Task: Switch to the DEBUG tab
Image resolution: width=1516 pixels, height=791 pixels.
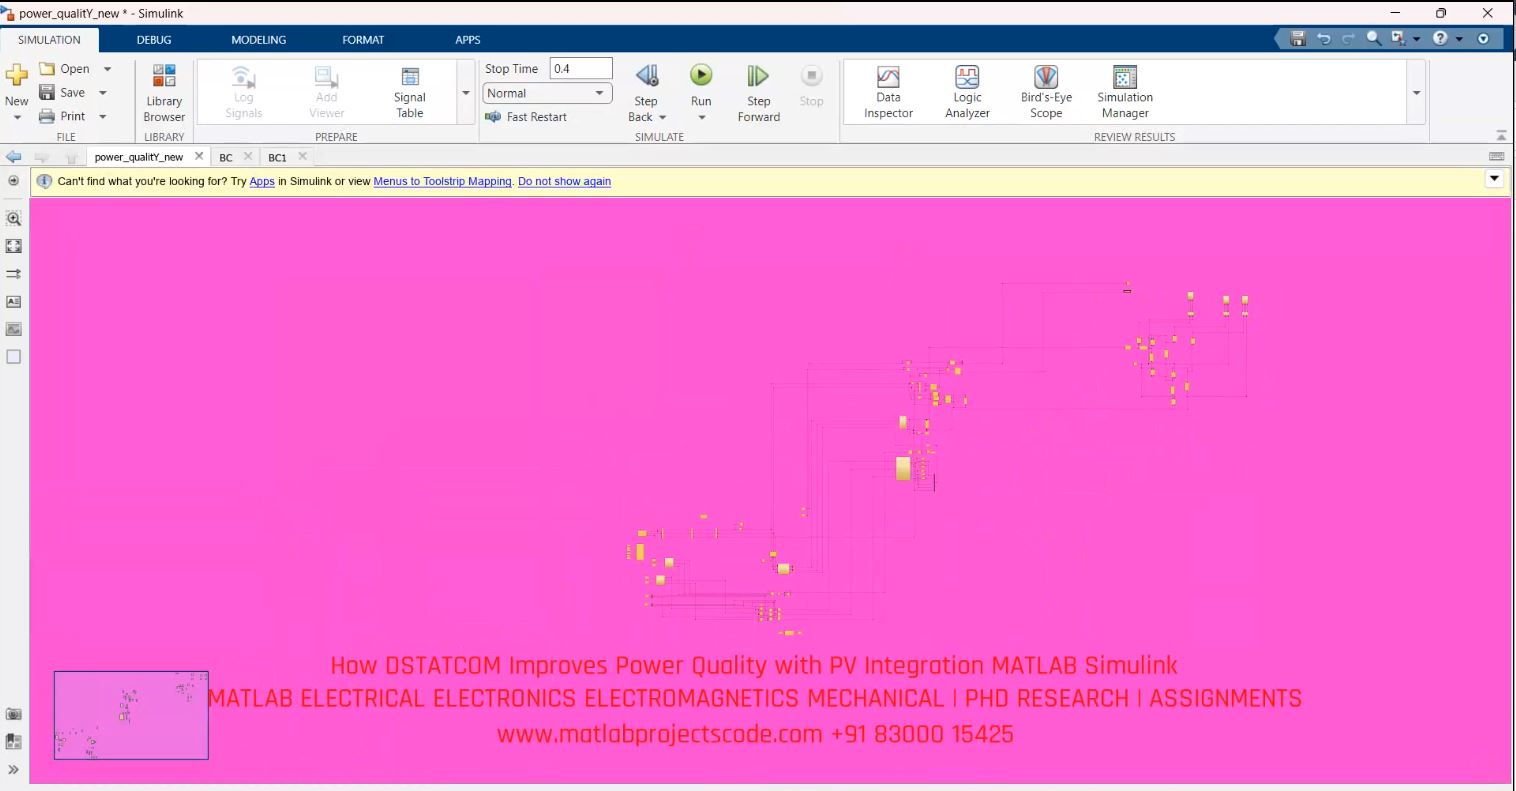Action: 154,40
